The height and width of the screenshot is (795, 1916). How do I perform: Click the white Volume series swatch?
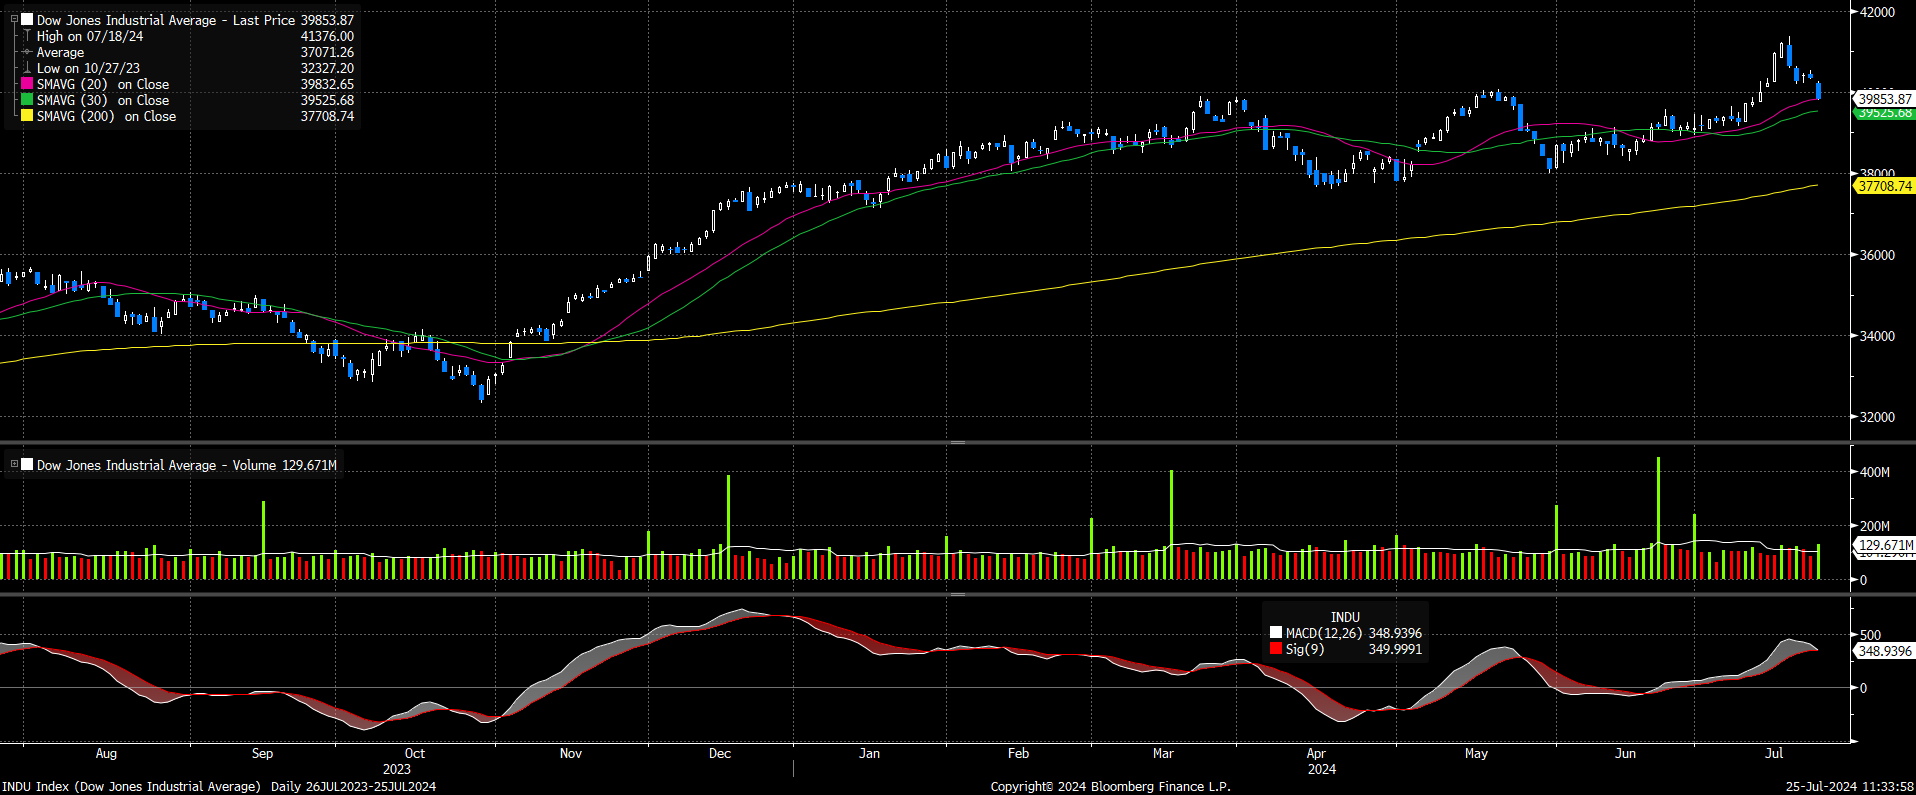pos(28,464)
